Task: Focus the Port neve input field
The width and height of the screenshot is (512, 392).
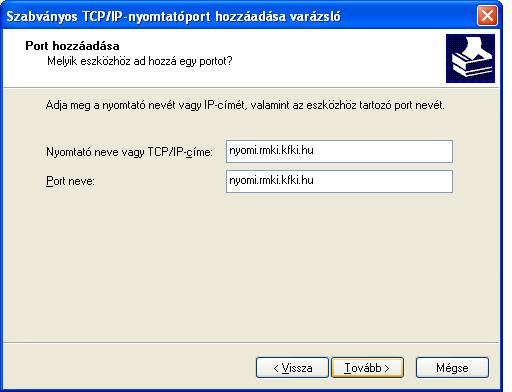Action: pyautogui.click(x=339, y=181)
